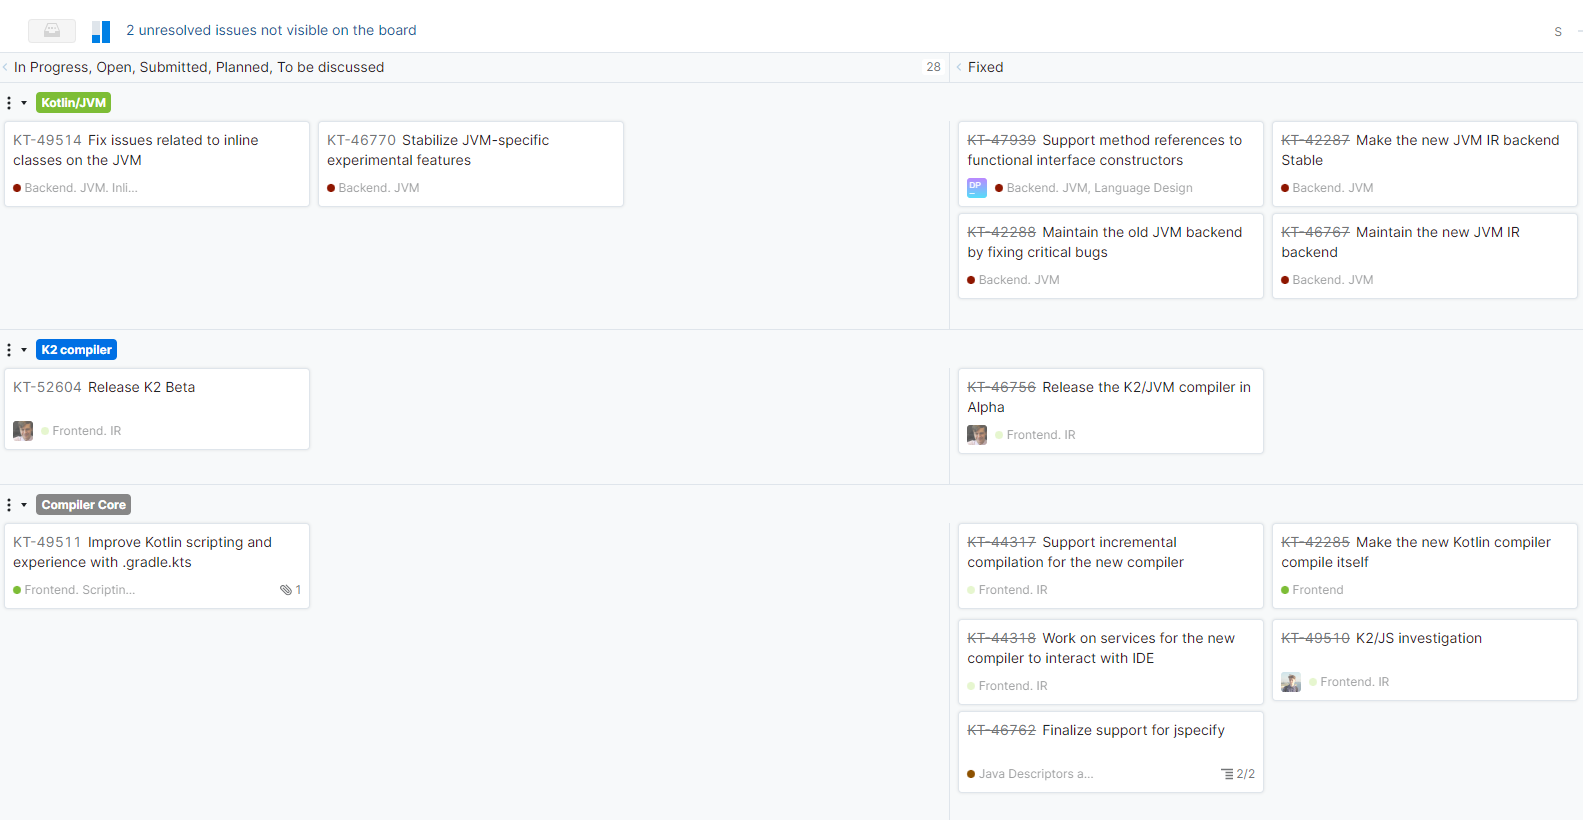This screenshot has width=1583, height=820.
Task: Click 'Backend. JVM' label on KT-42288 card
Action: [x=1018, y=280]
